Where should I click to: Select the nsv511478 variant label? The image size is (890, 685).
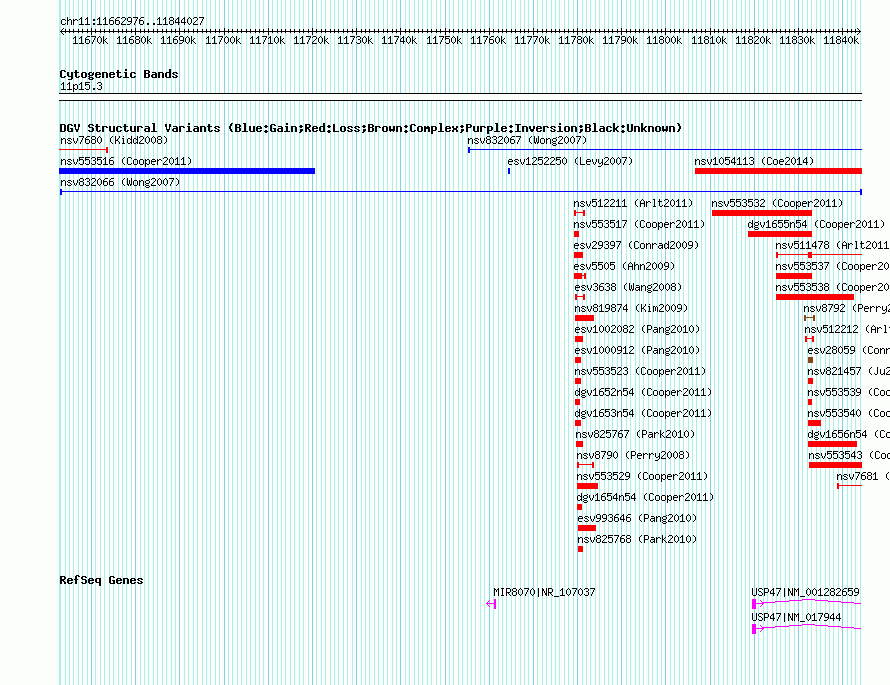tap(832, 245)
